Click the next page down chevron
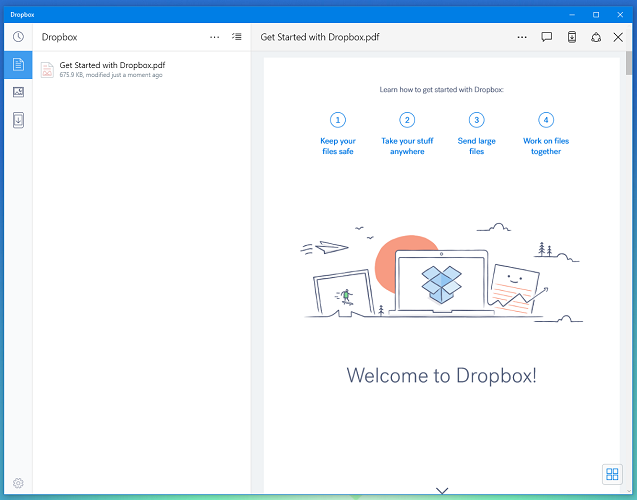637x500 pixels. pos(442,491)
